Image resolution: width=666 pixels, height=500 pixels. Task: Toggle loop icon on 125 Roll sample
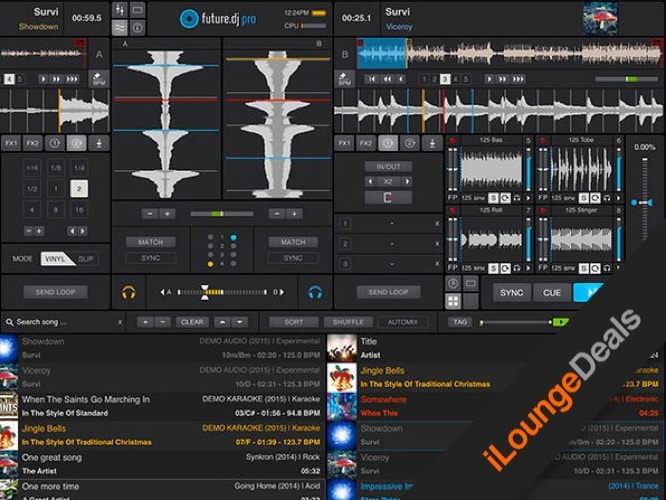click(505, 268)
